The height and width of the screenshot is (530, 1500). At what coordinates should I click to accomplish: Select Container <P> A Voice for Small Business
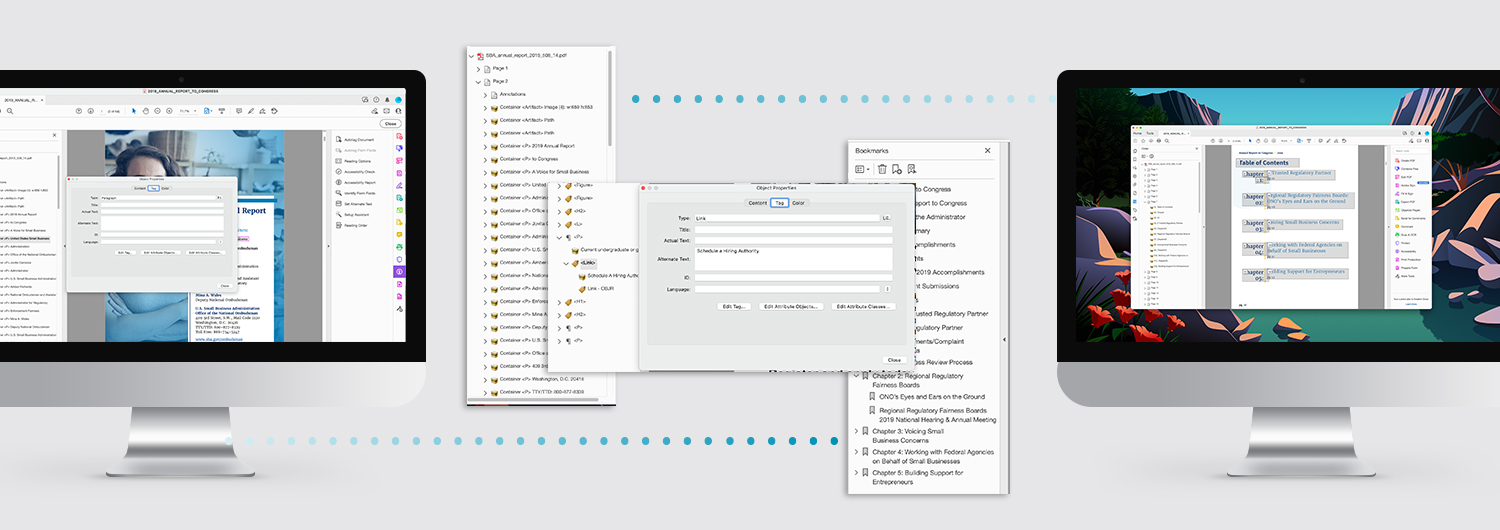544,172
